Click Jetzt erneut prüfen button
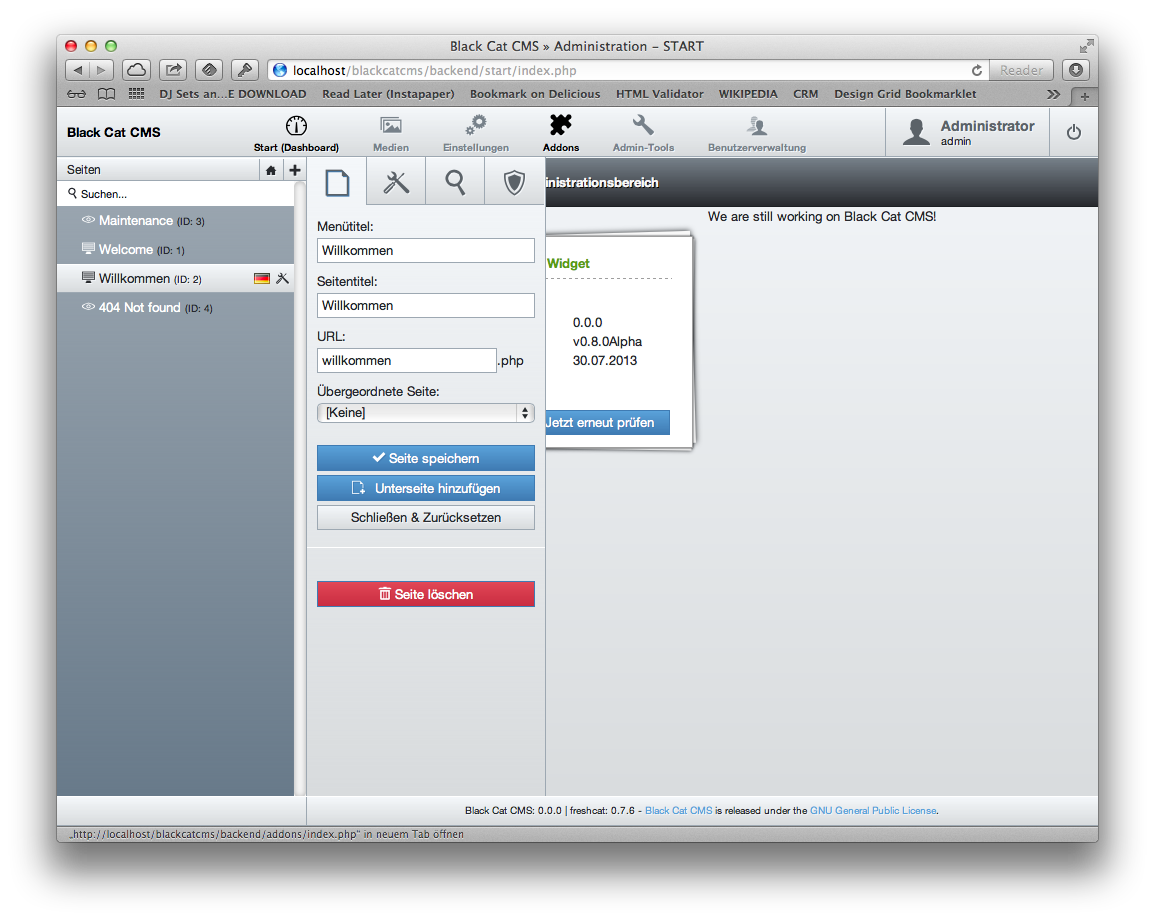1155x921 pixels. point(608,422)
